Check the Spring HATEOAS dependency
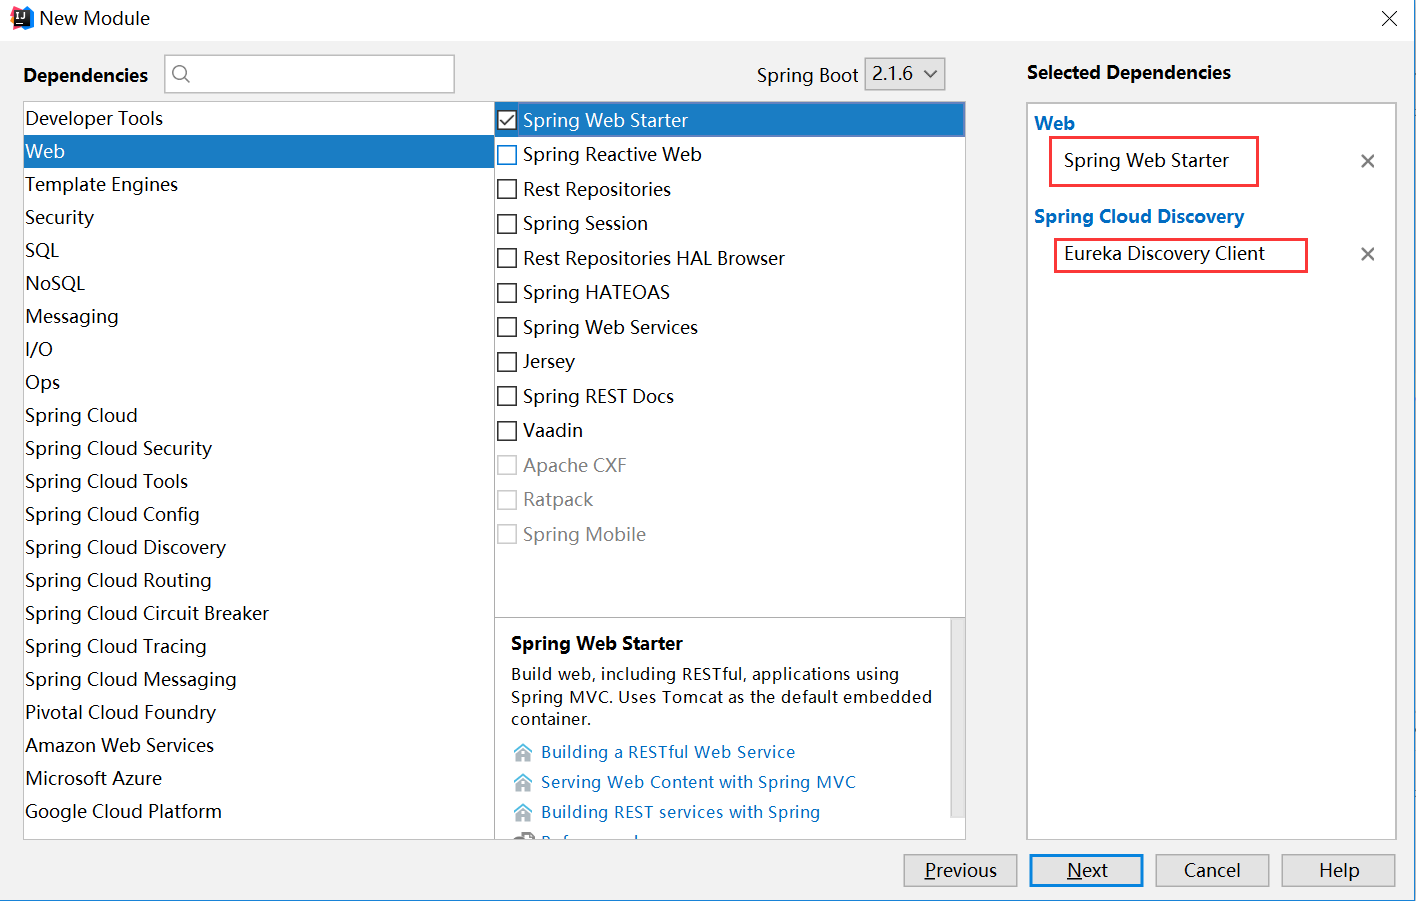1416x901 pixels. [x=507, y=293]
